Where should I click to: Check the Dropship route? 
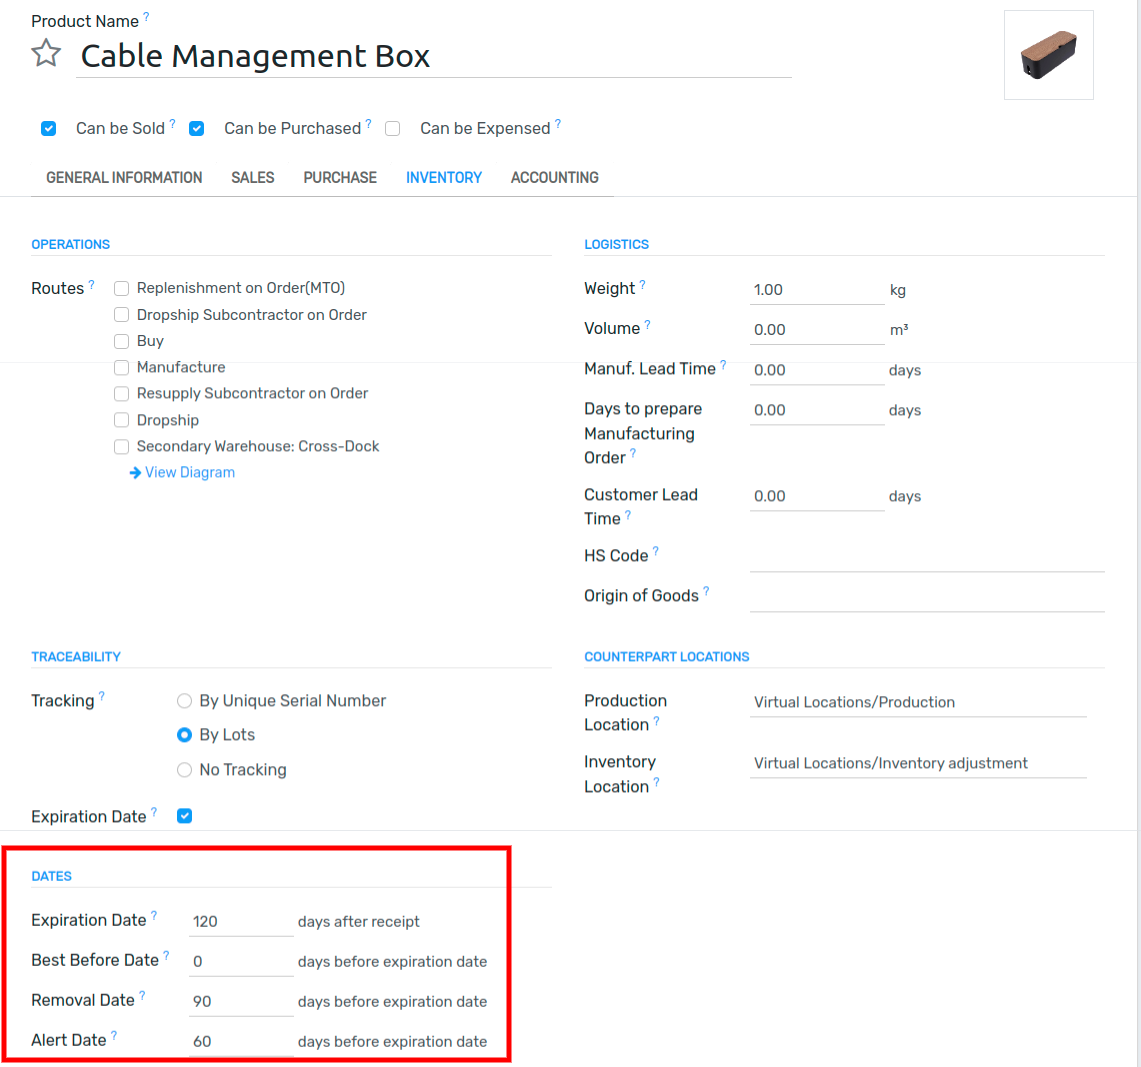point(122,420)
